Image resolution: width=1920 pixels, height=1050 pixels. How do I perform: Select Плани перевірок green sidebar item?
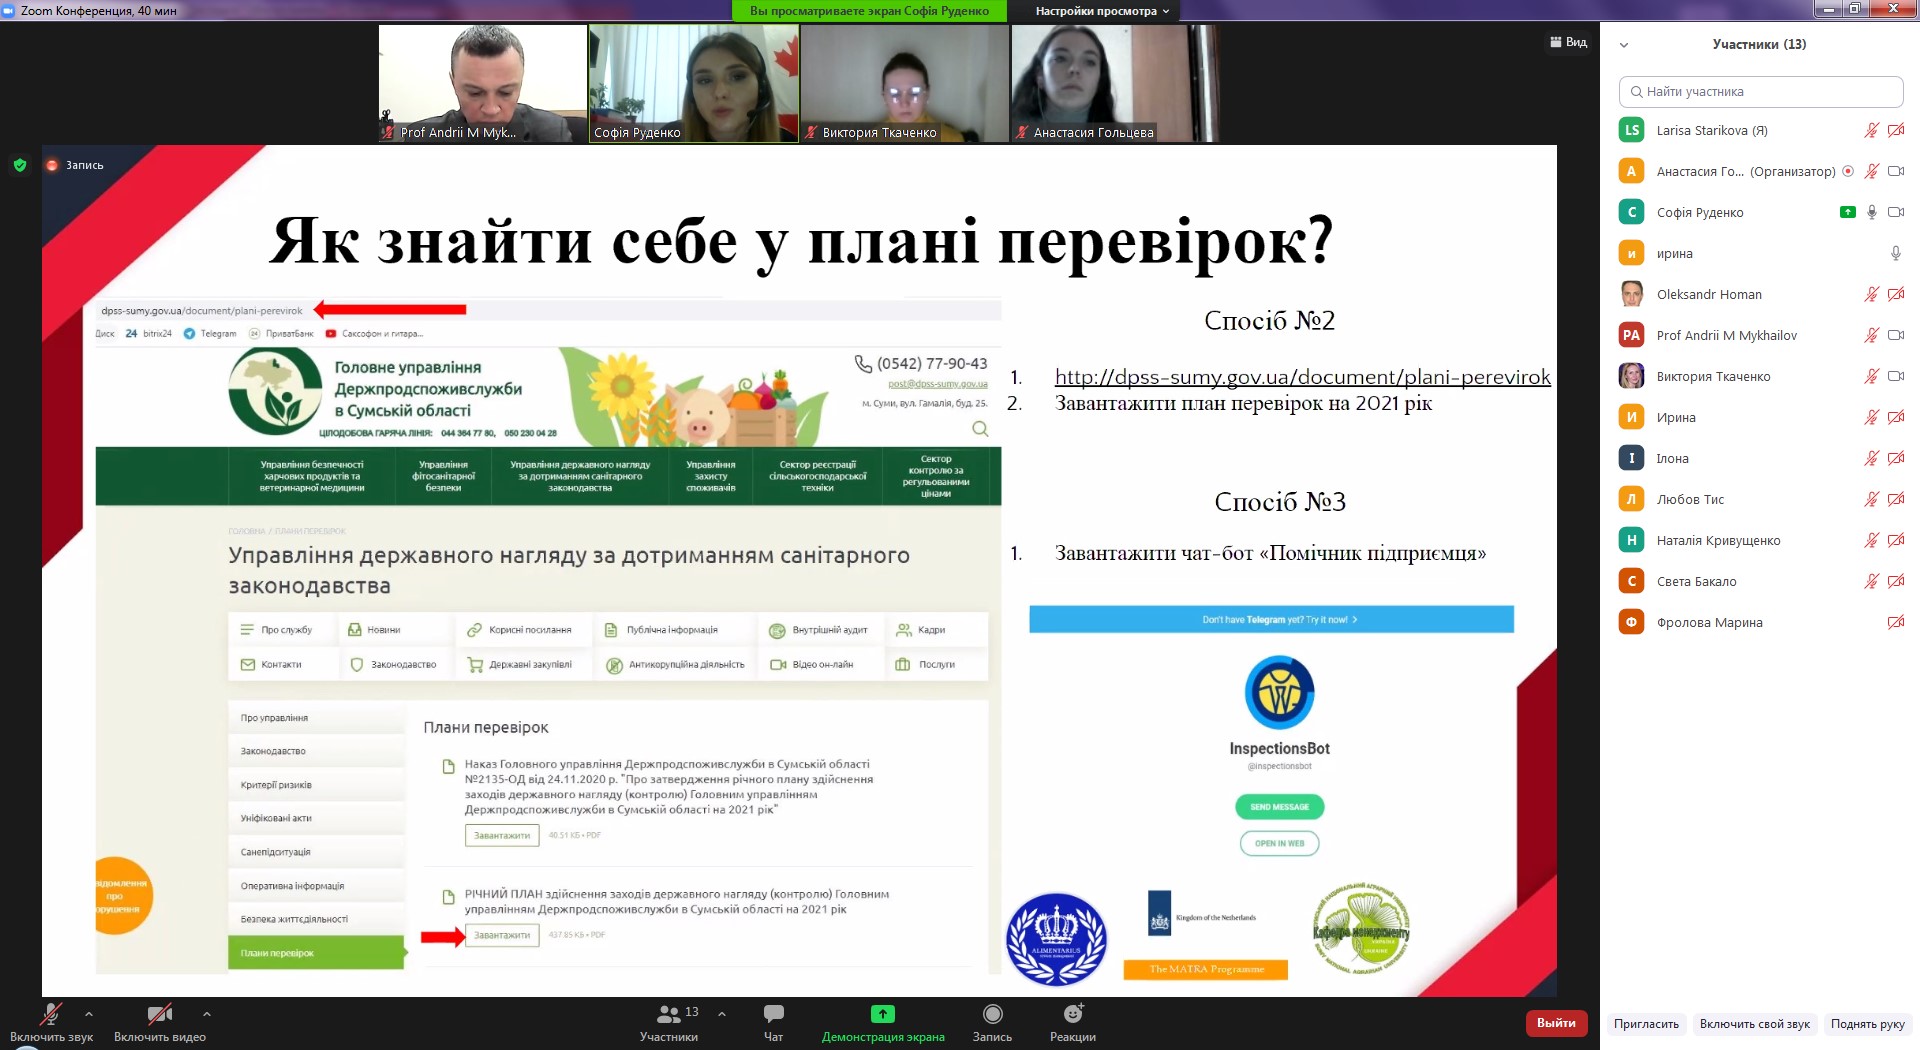click(x=317, y=953)
